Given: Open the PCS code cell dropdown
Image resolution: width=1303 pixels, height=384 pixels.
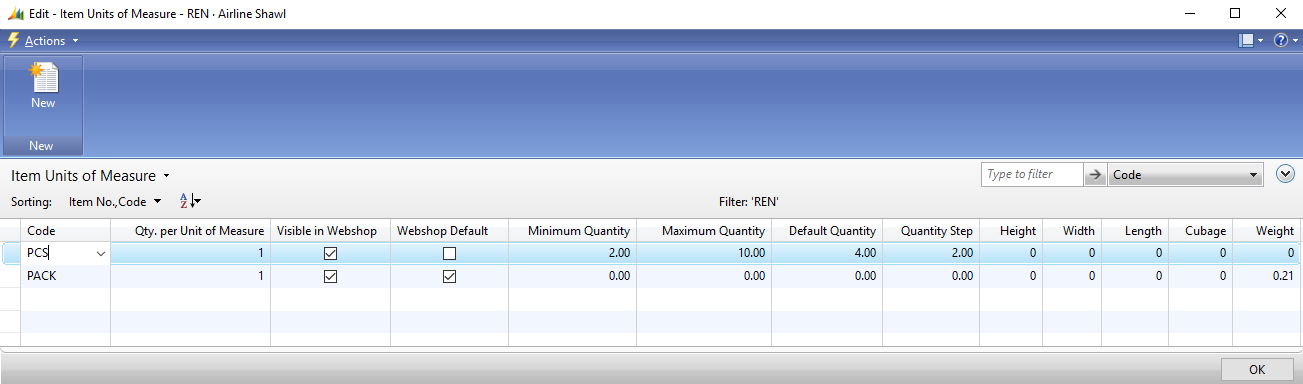Looking at the screenshot, I should (x=100, y=254).
